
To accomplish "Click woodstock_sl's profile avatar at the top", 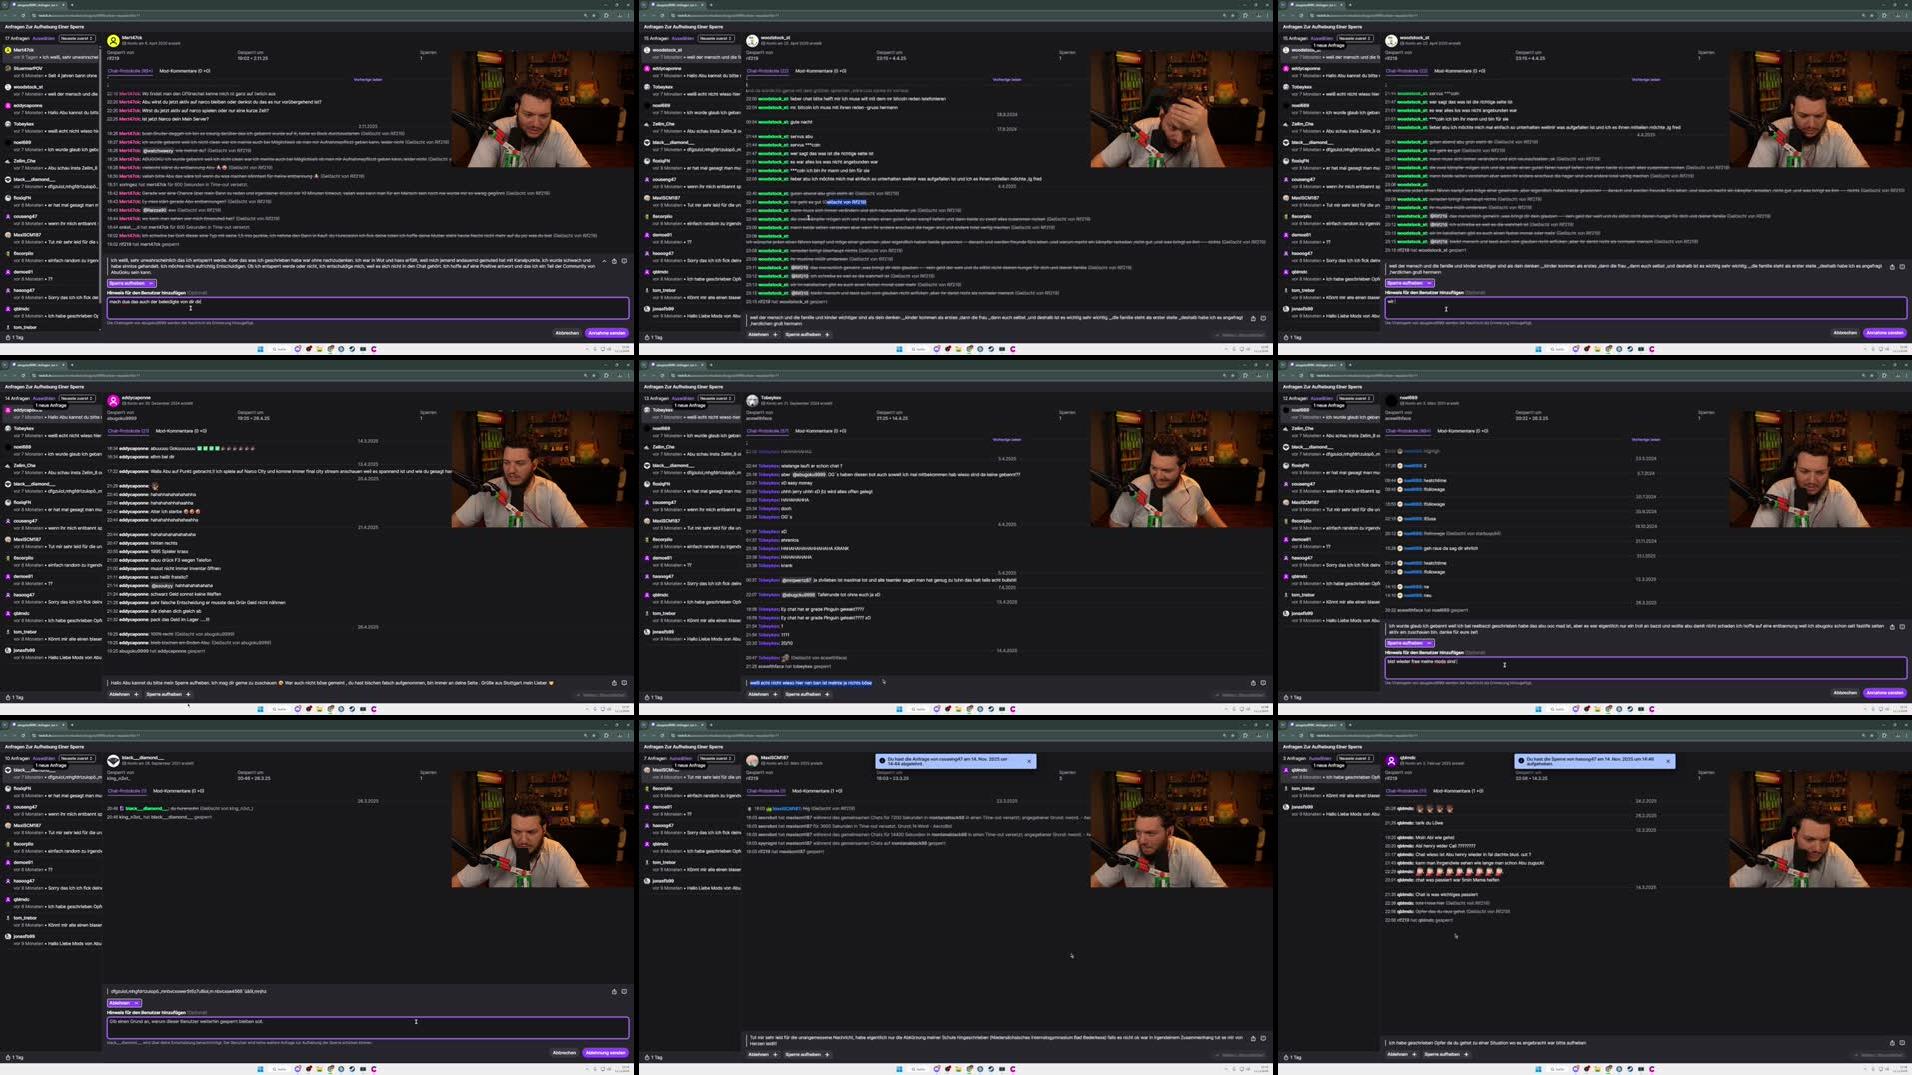I will 752,38.
